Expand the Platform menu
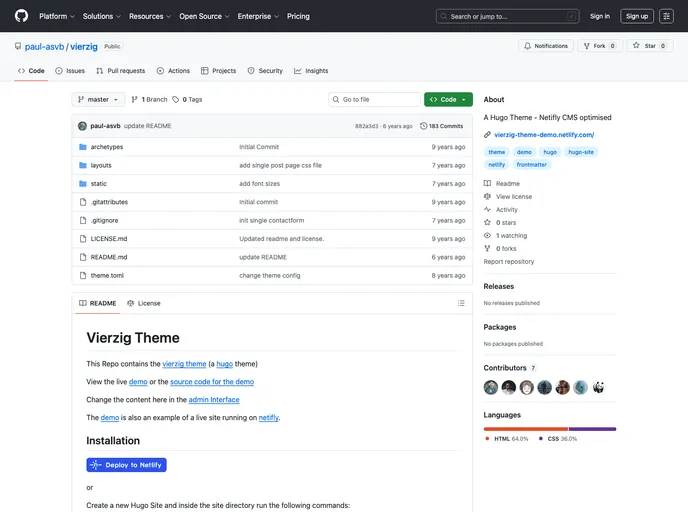This screenshot has width=688, height=512. click(57, 16)
